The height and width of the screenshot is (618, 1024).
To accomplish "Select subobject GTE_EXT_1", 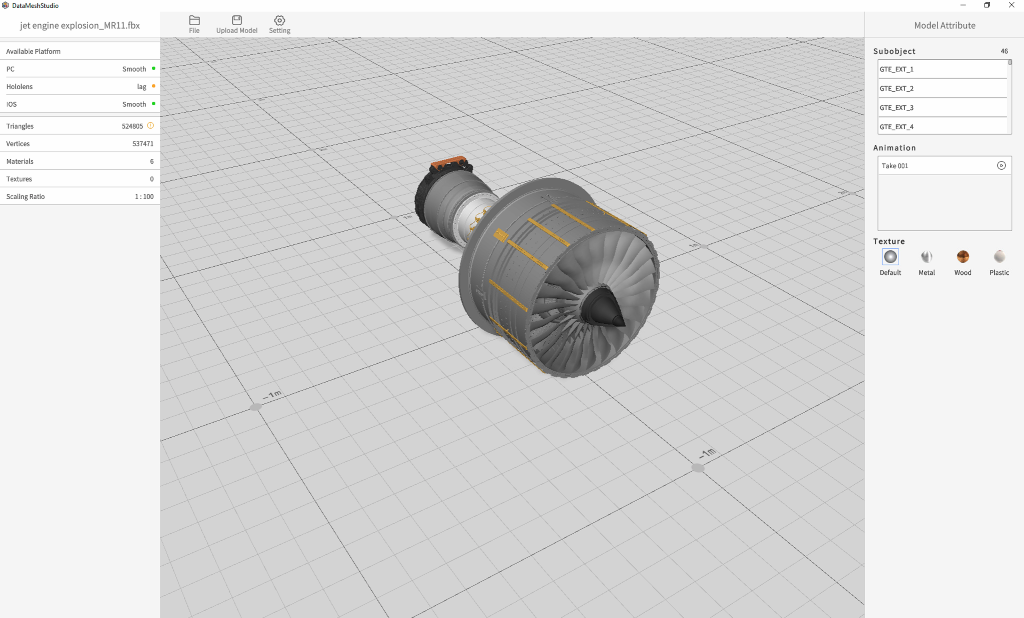I will click(942, 69).
